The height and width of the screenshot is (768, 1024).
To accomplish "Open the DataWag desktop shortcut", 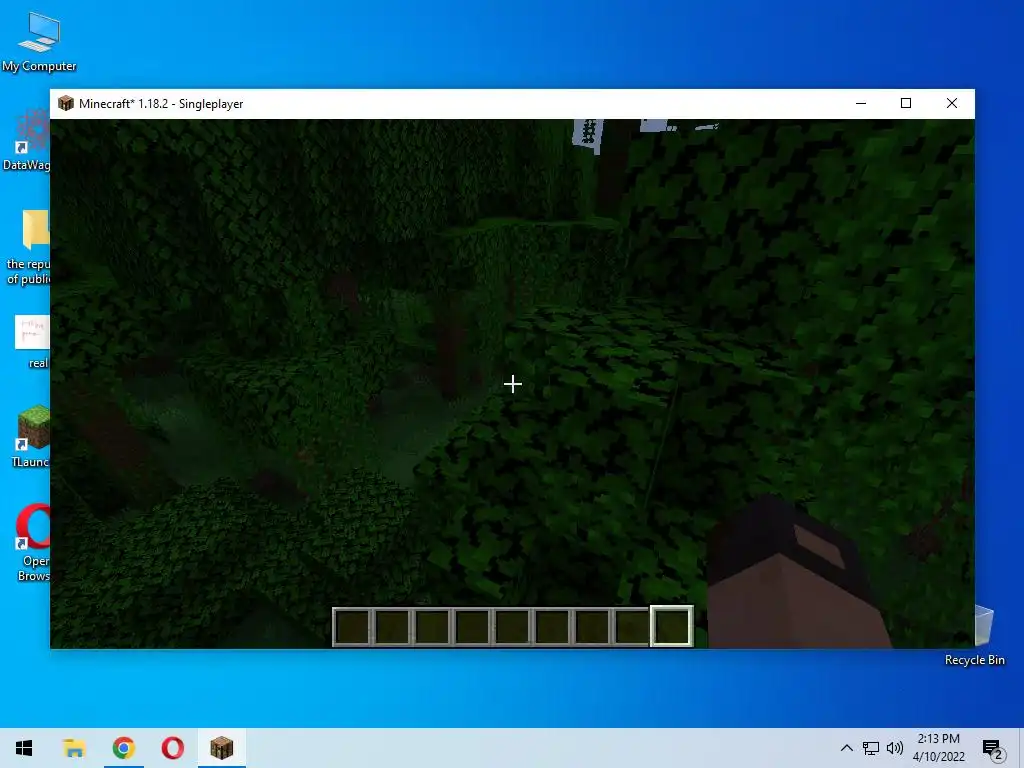I will pyautogui.click(x=26, y=140).
